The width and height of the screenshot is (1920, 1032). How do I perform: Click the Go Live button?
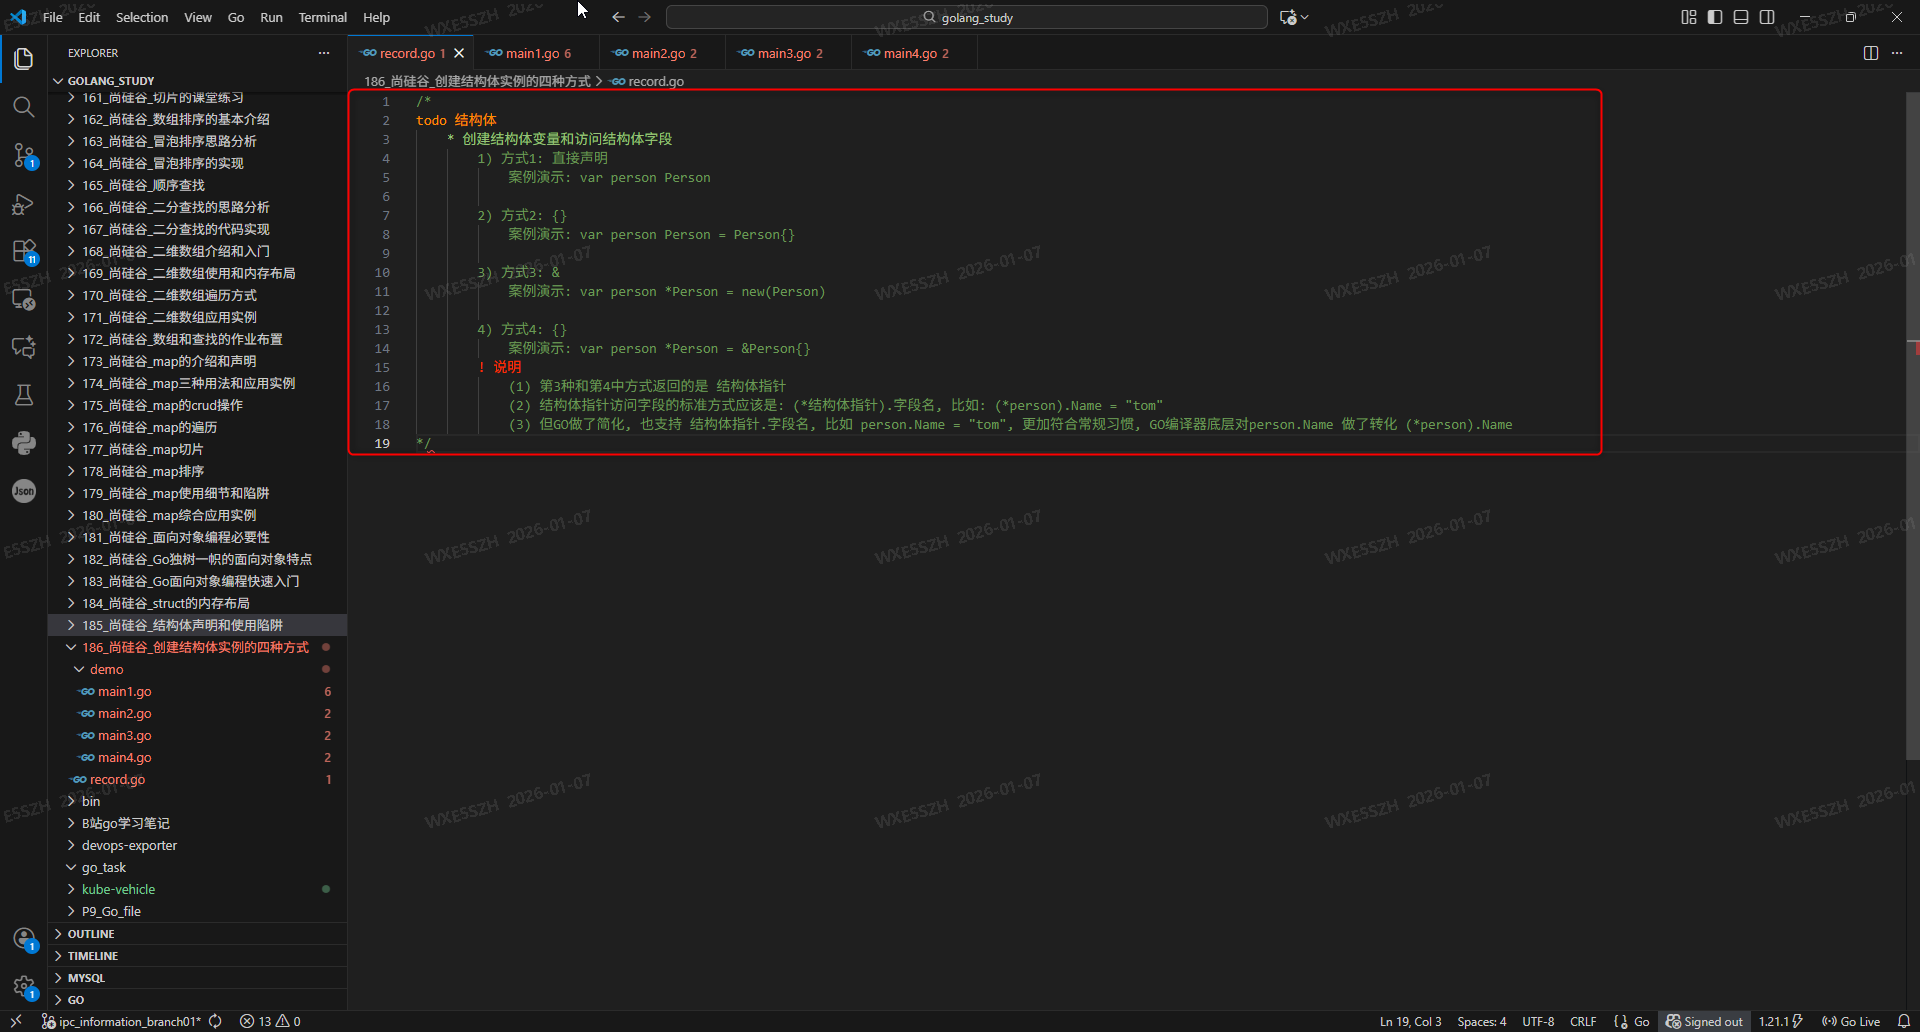1851,1021
